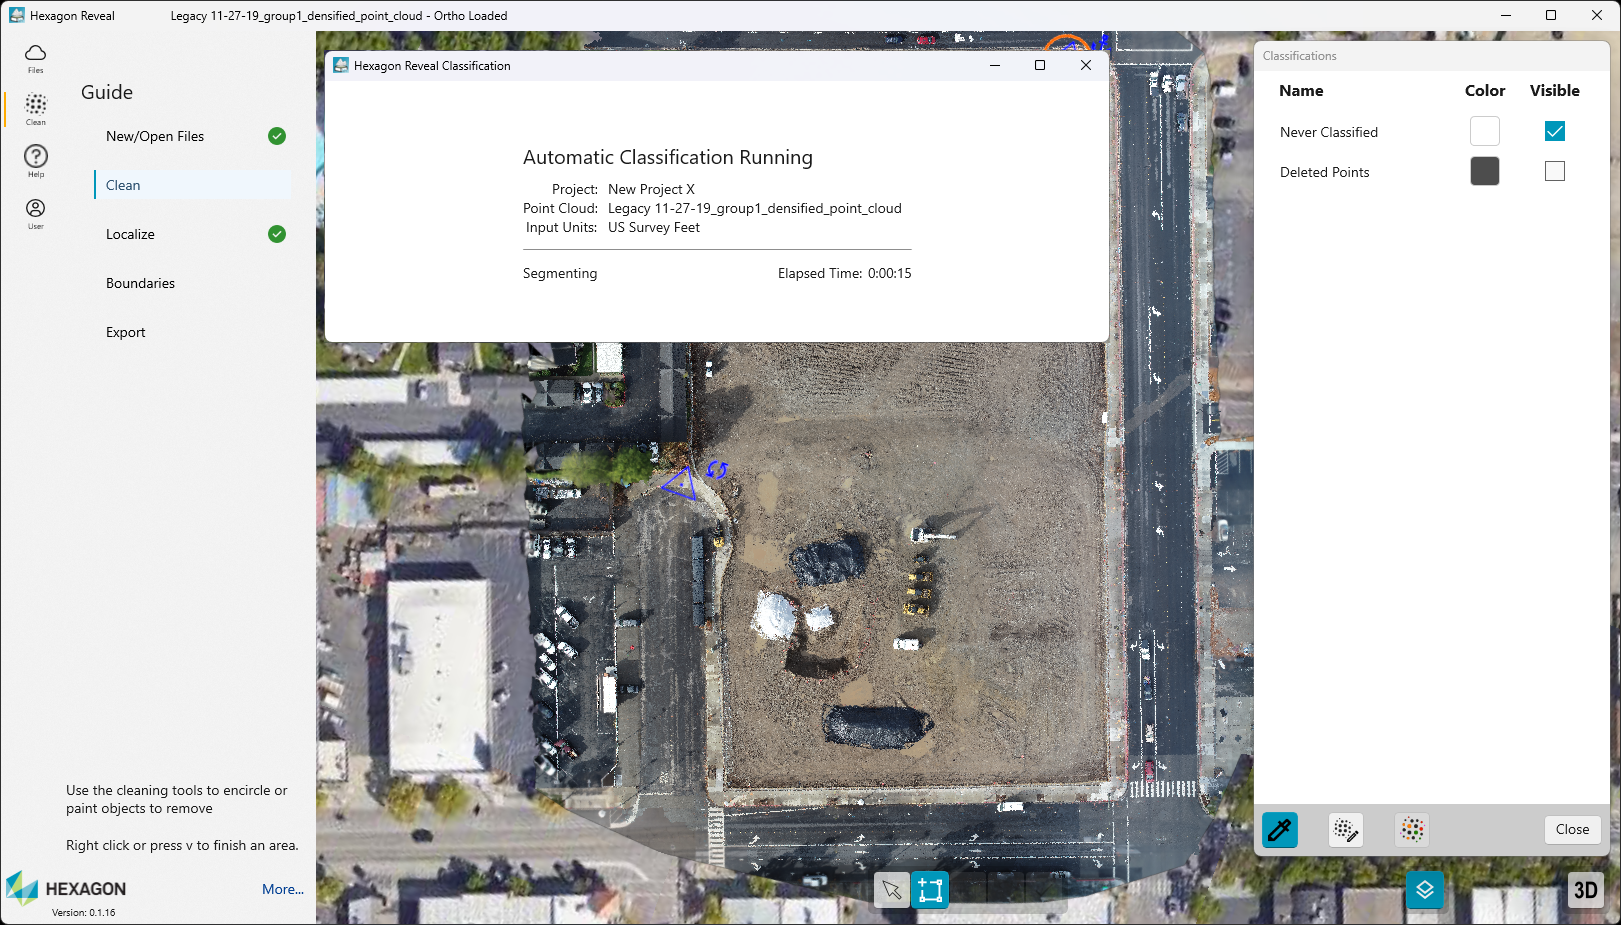
Task: Switch to 3D view
Action: [1585, 890]
